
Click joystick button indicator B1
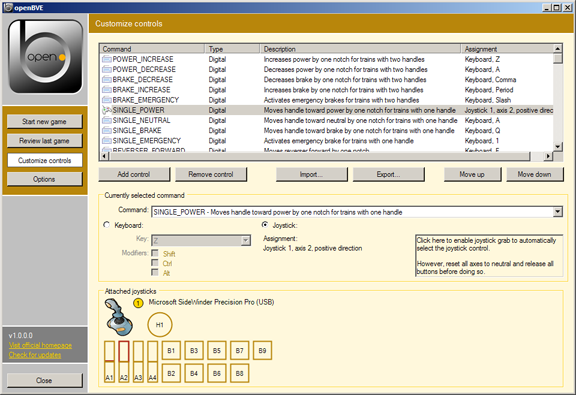(x=171, y=351)
